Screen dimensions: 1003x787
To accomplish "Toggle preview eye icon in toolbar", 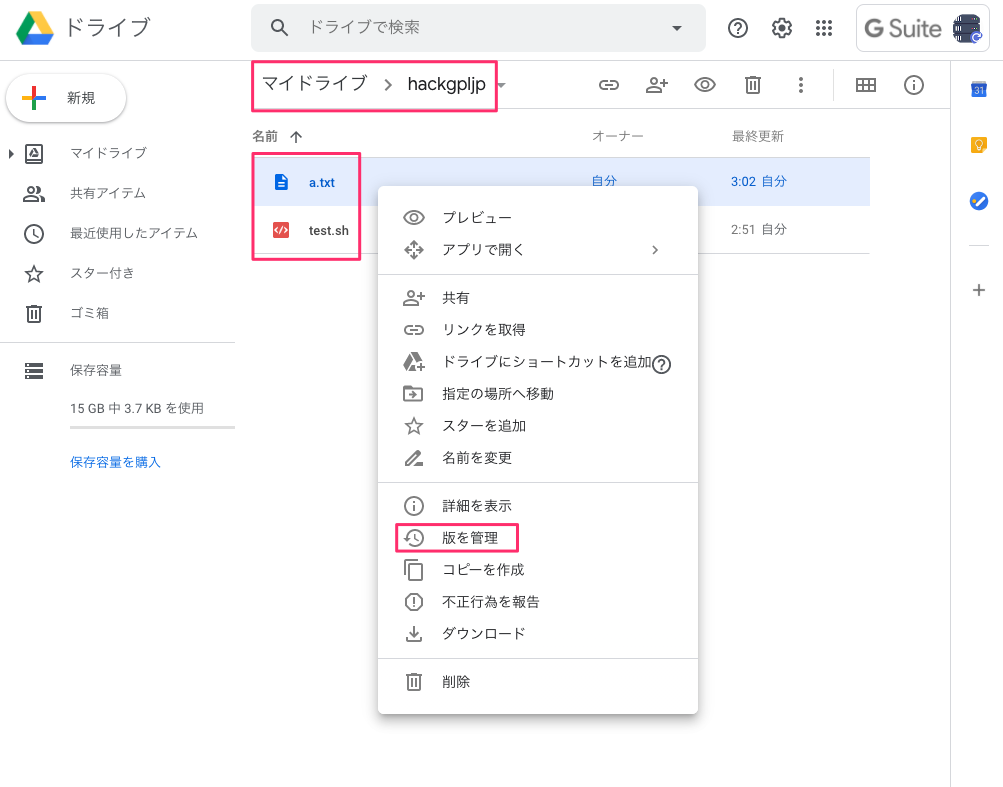I will 705,85.
